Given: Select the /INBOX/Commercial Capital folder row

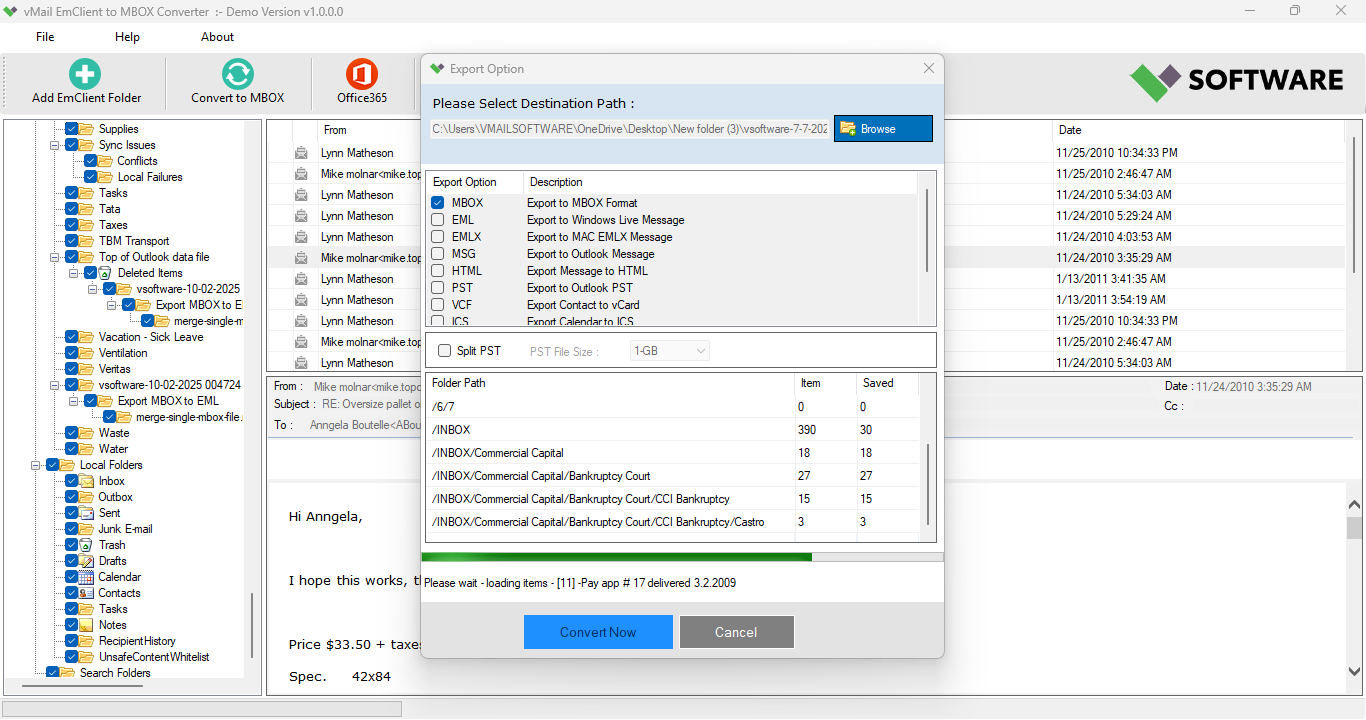Looking at the screenshot, I should coord(672,453).
